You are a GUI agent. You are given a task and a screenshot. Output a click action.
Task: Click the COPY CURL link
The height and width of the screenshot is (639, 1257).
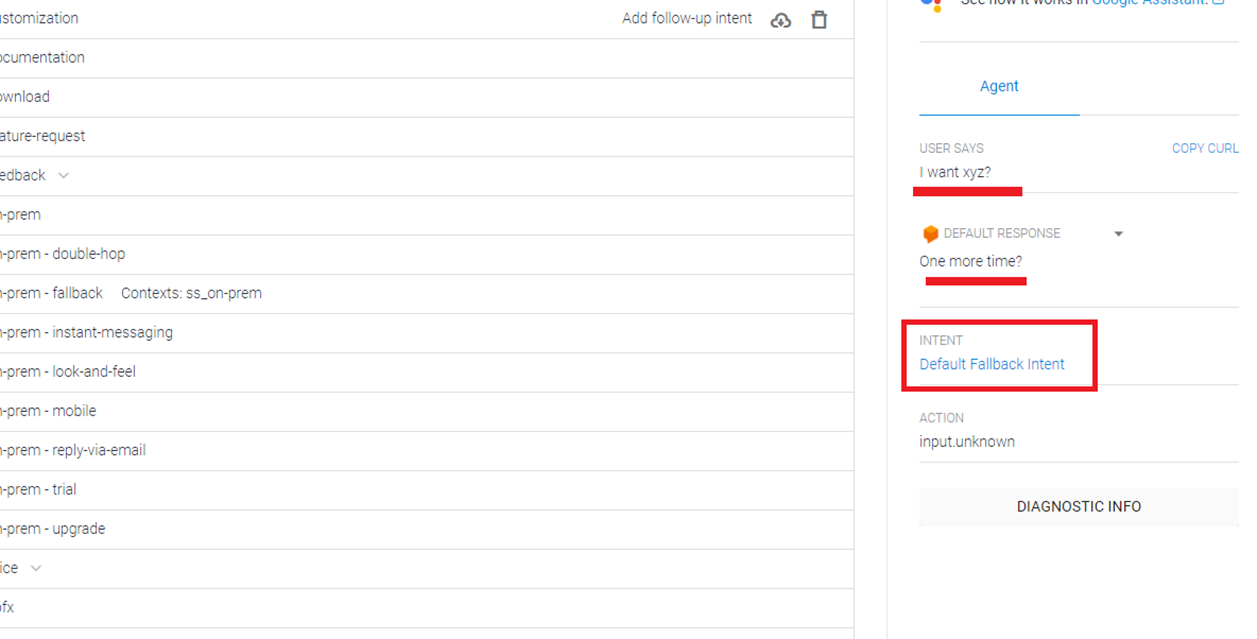1205,148
